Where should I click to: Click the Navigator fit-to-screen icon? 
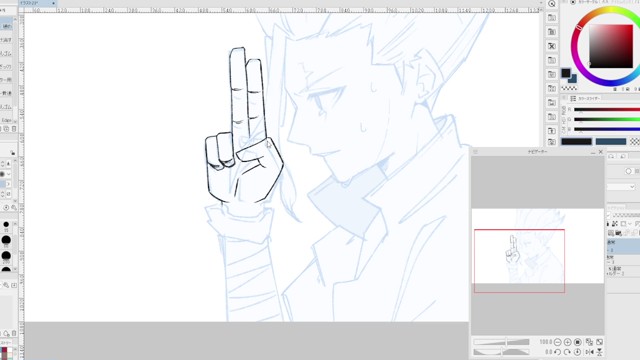[x=599, y=342]
